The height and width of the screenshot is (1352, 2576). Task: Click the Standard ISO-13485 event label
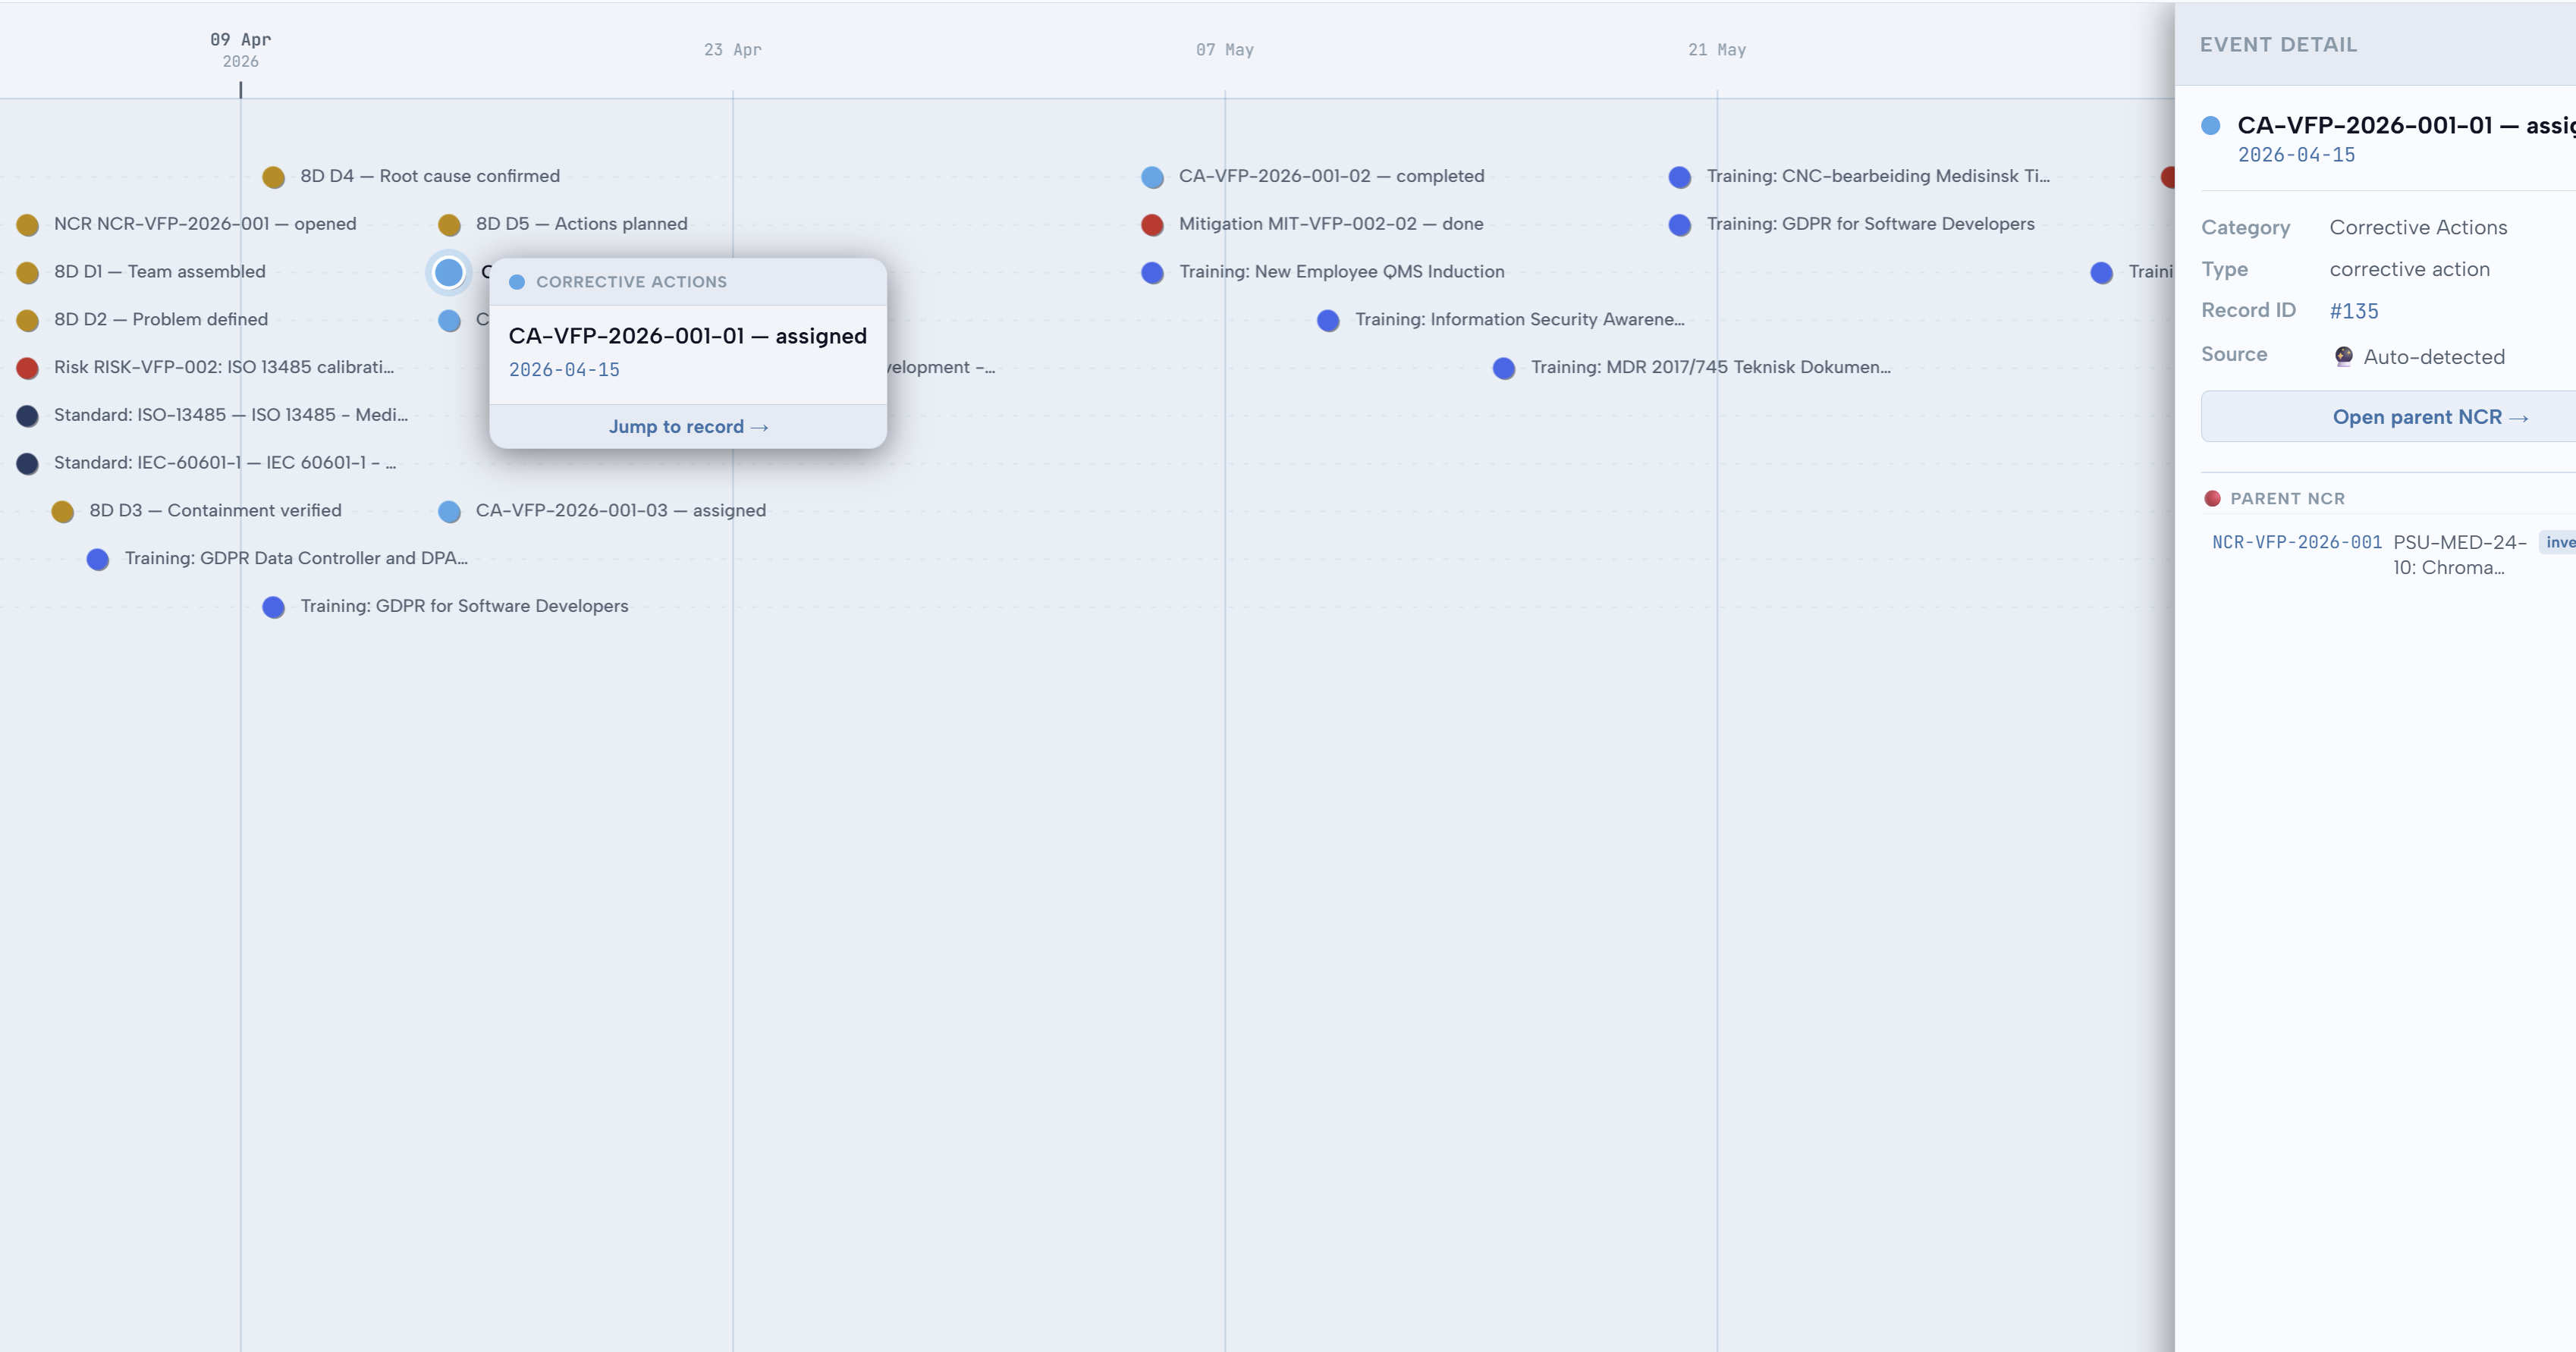231,415
